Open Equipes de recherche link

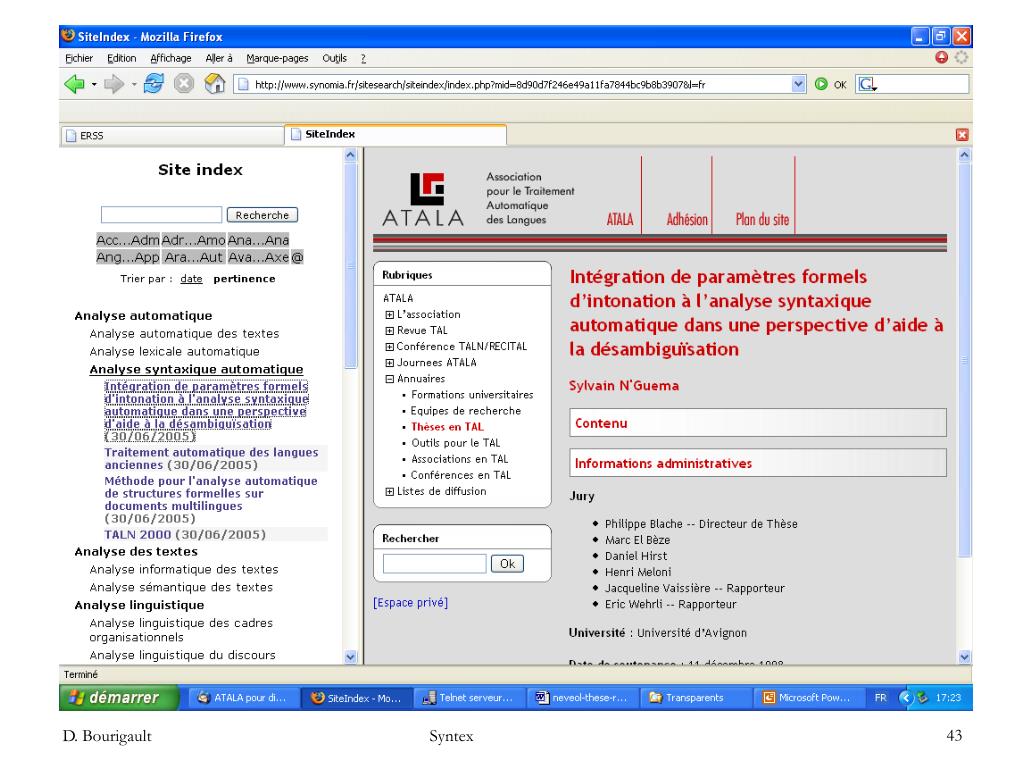466,411
